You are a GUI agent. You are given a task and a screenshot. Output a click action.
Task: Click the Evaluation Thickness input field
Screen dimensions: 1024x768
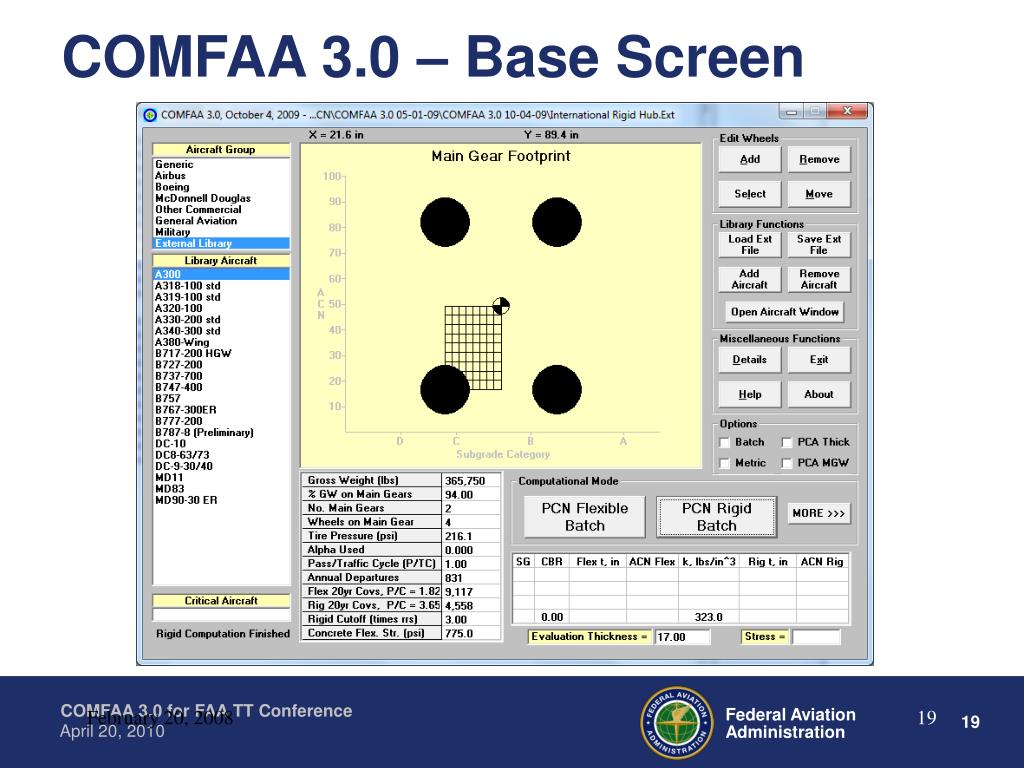coord(682,637)
